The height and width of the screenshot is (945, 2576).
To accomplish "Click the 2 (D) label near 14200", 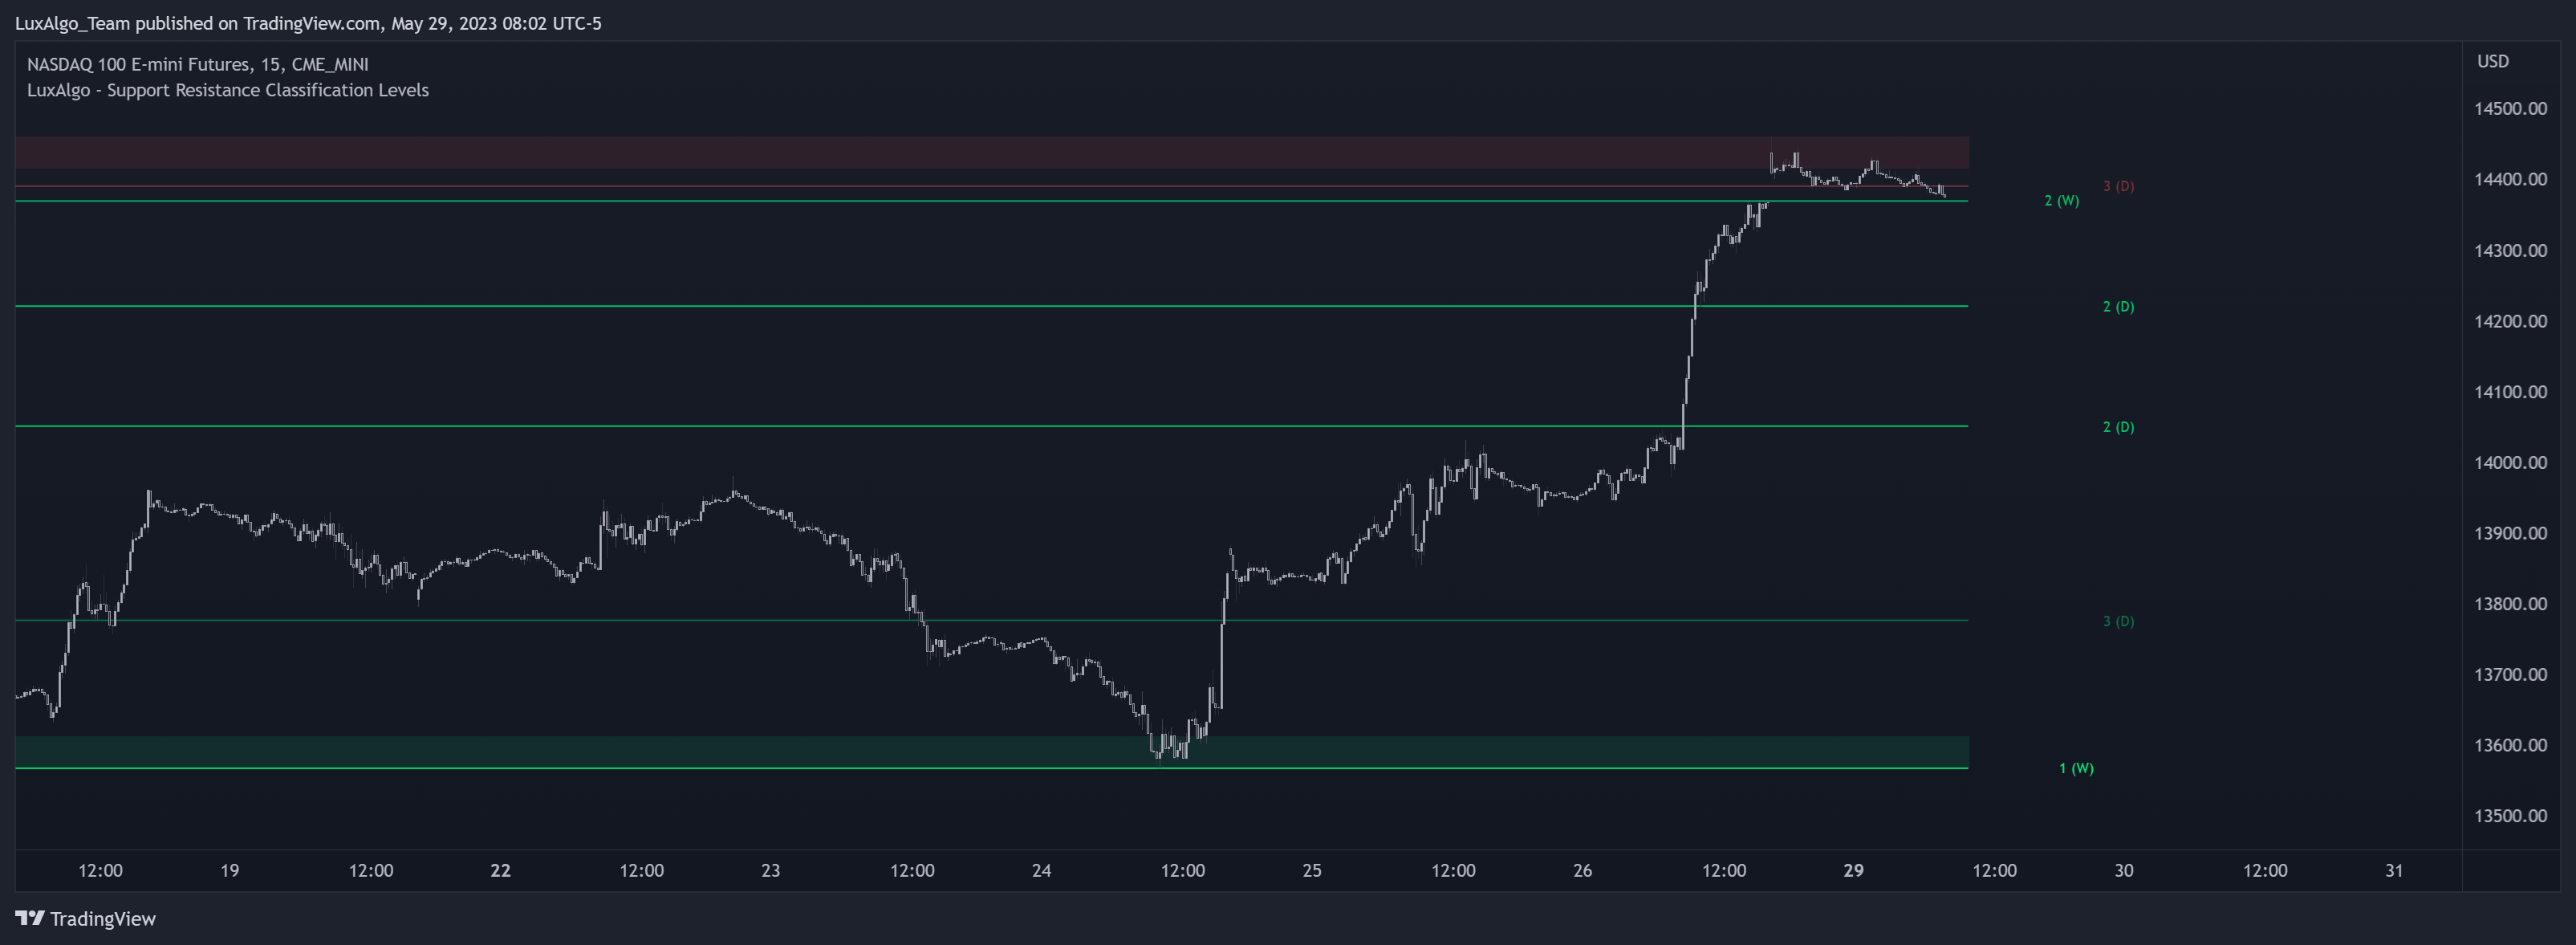I will (x=2118, y=307).
